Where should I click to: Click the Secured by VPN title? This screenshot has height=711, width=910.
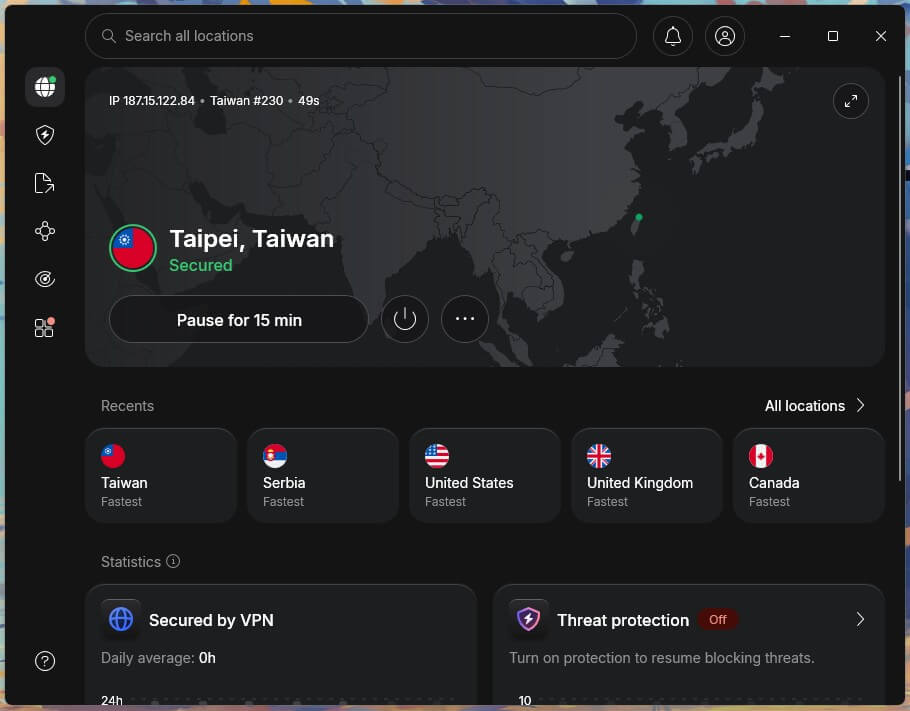[211, 620]
